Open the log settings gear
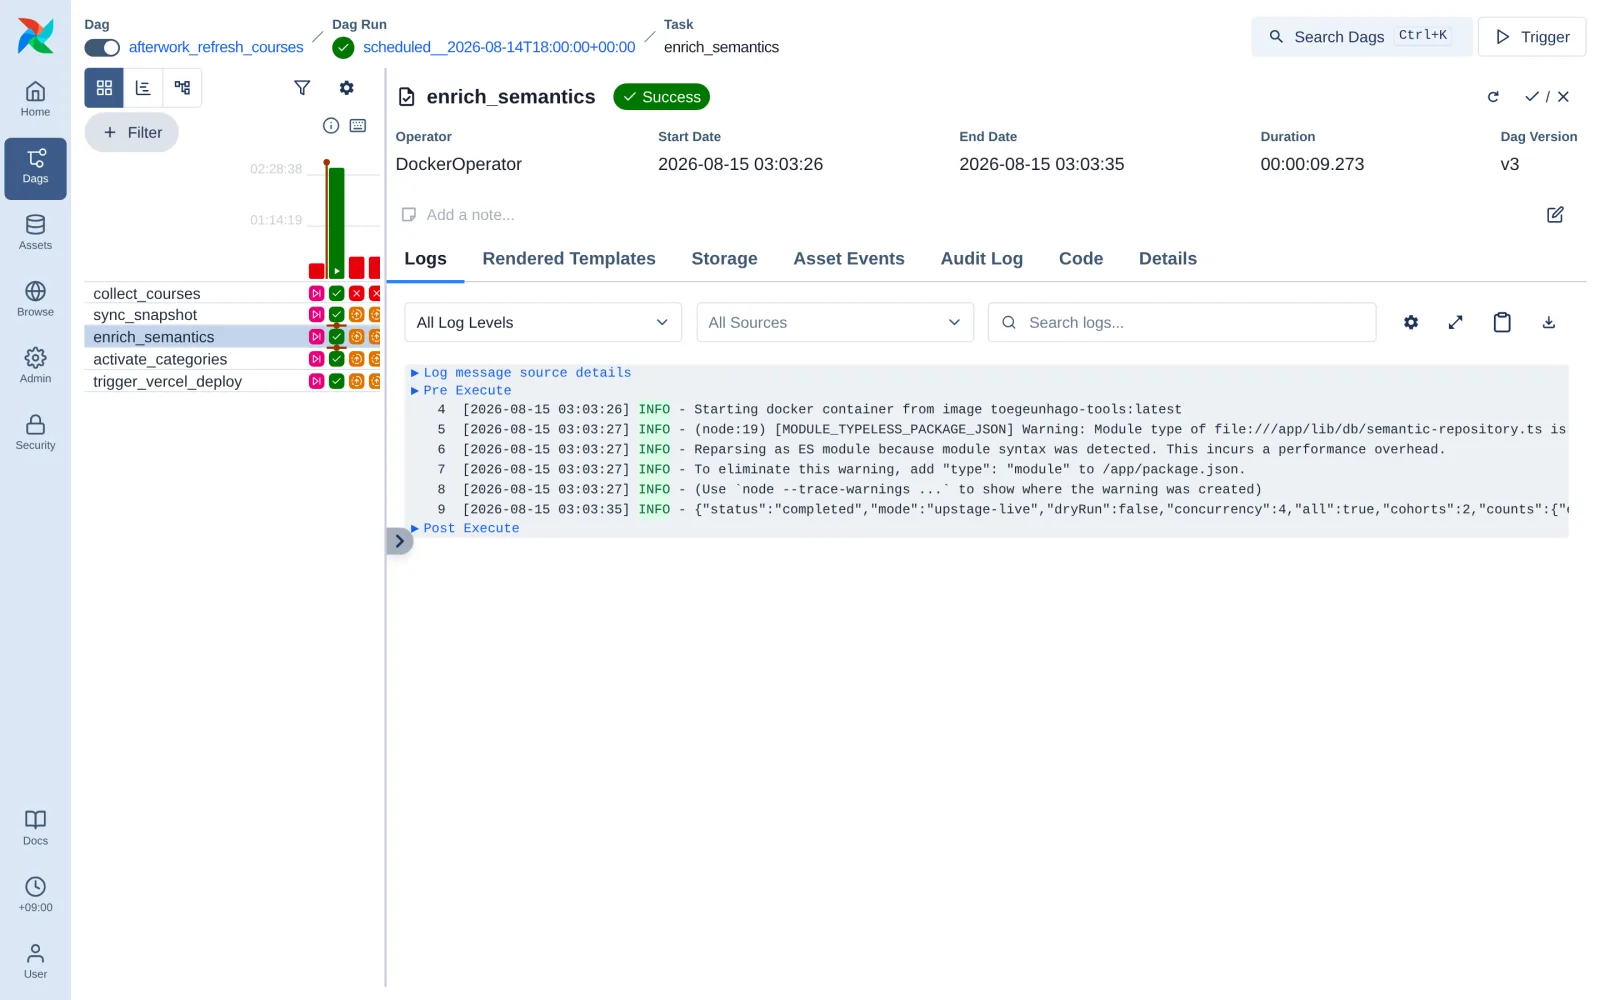The height and width of the screenshot is (1000, 1600). point(1411,322)
